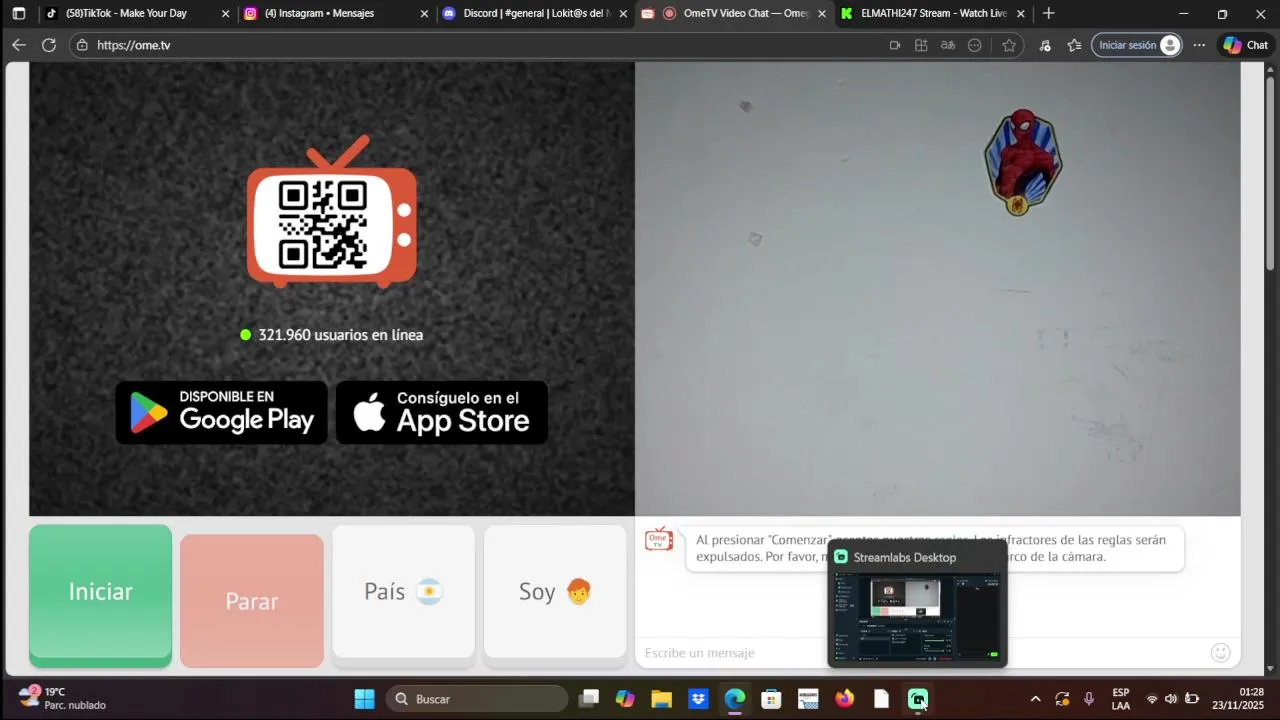The height and width of the screenshot is (720, 1280).
Task: Click the Microsoft Edge taskbar icon
Action: coord(735,699)
